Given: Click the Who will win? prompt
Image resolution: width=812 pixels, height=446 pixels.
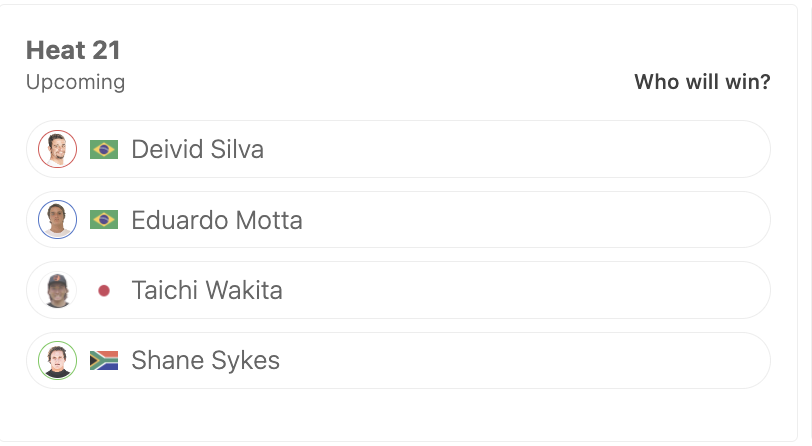Looking at the screenshot, I should point(702,82).
